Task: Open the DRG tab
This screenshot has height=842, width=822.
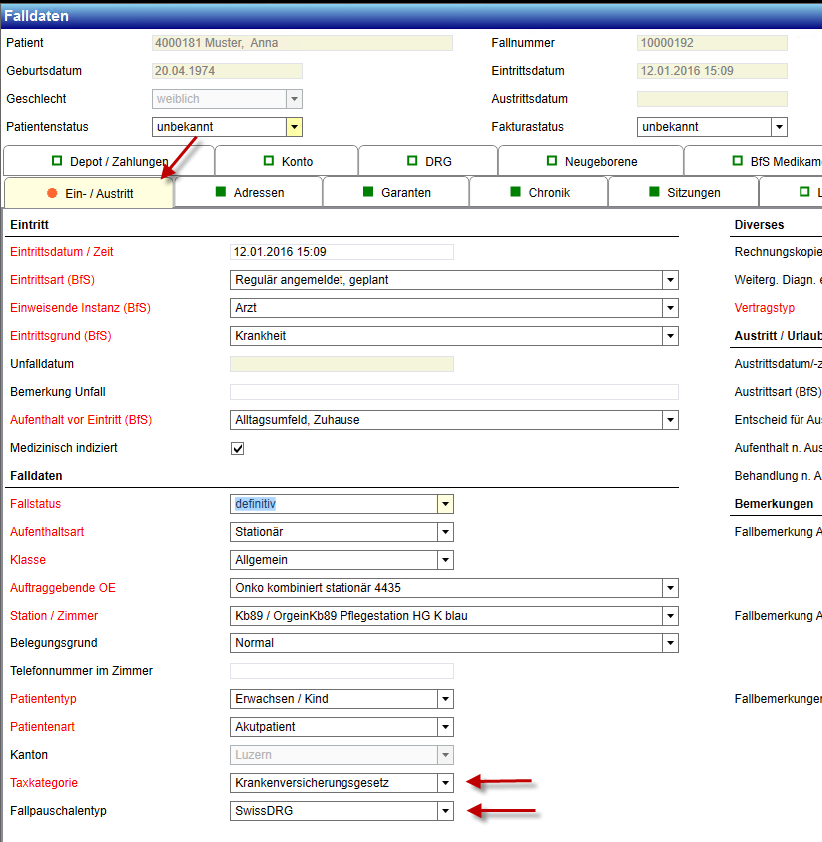Action: 428,161
